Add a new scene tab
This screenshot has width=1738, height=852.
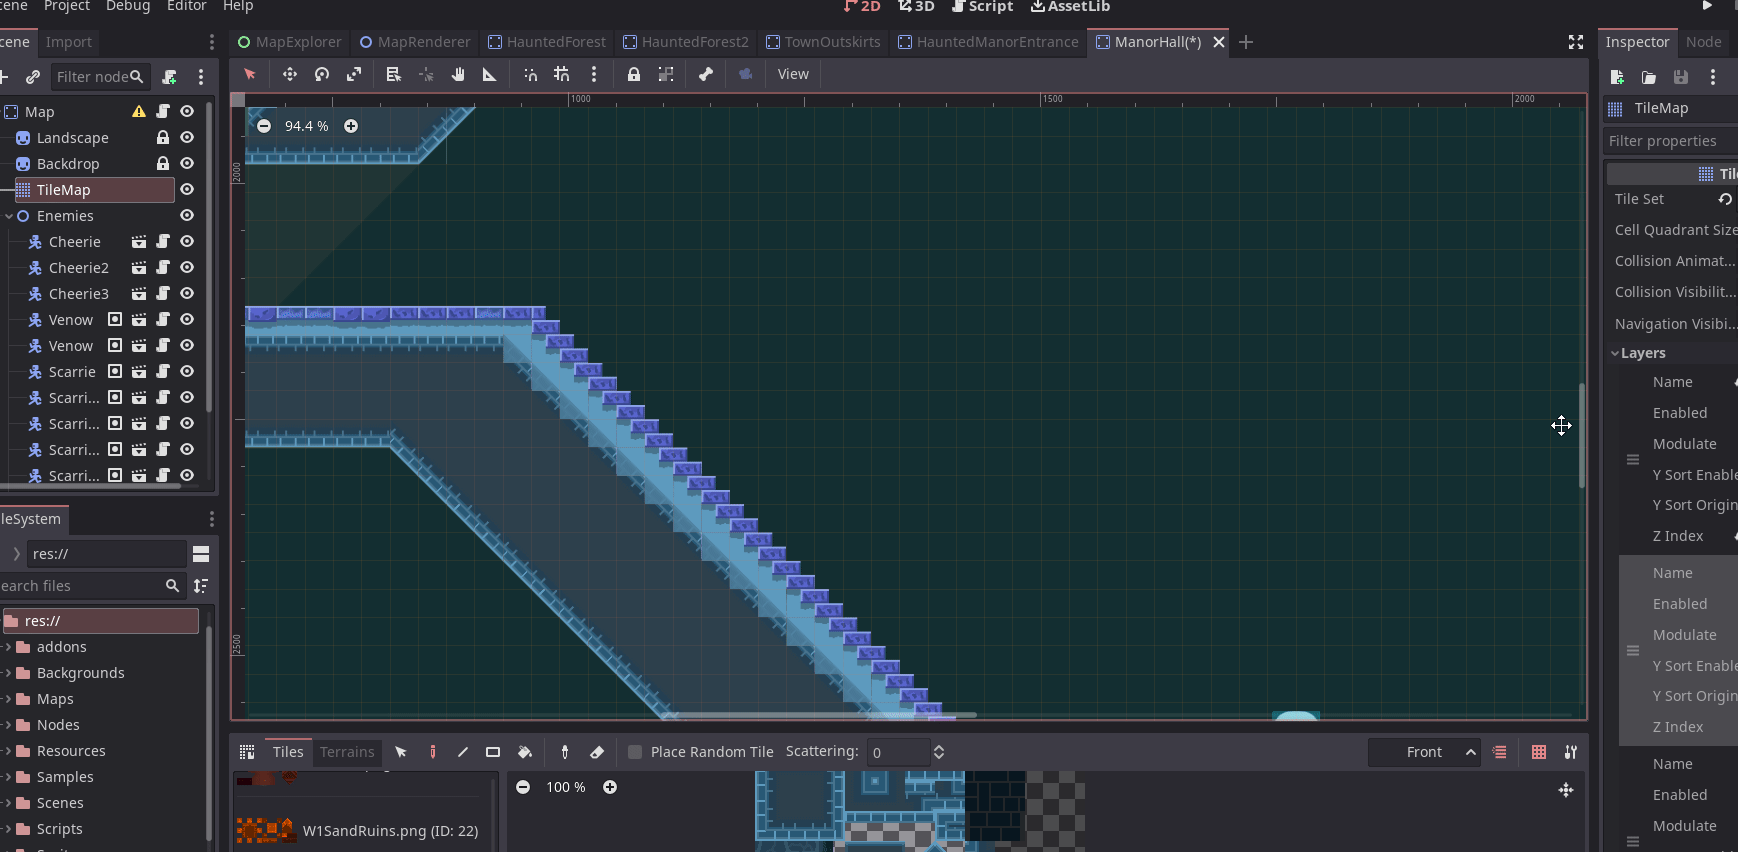1246,42
